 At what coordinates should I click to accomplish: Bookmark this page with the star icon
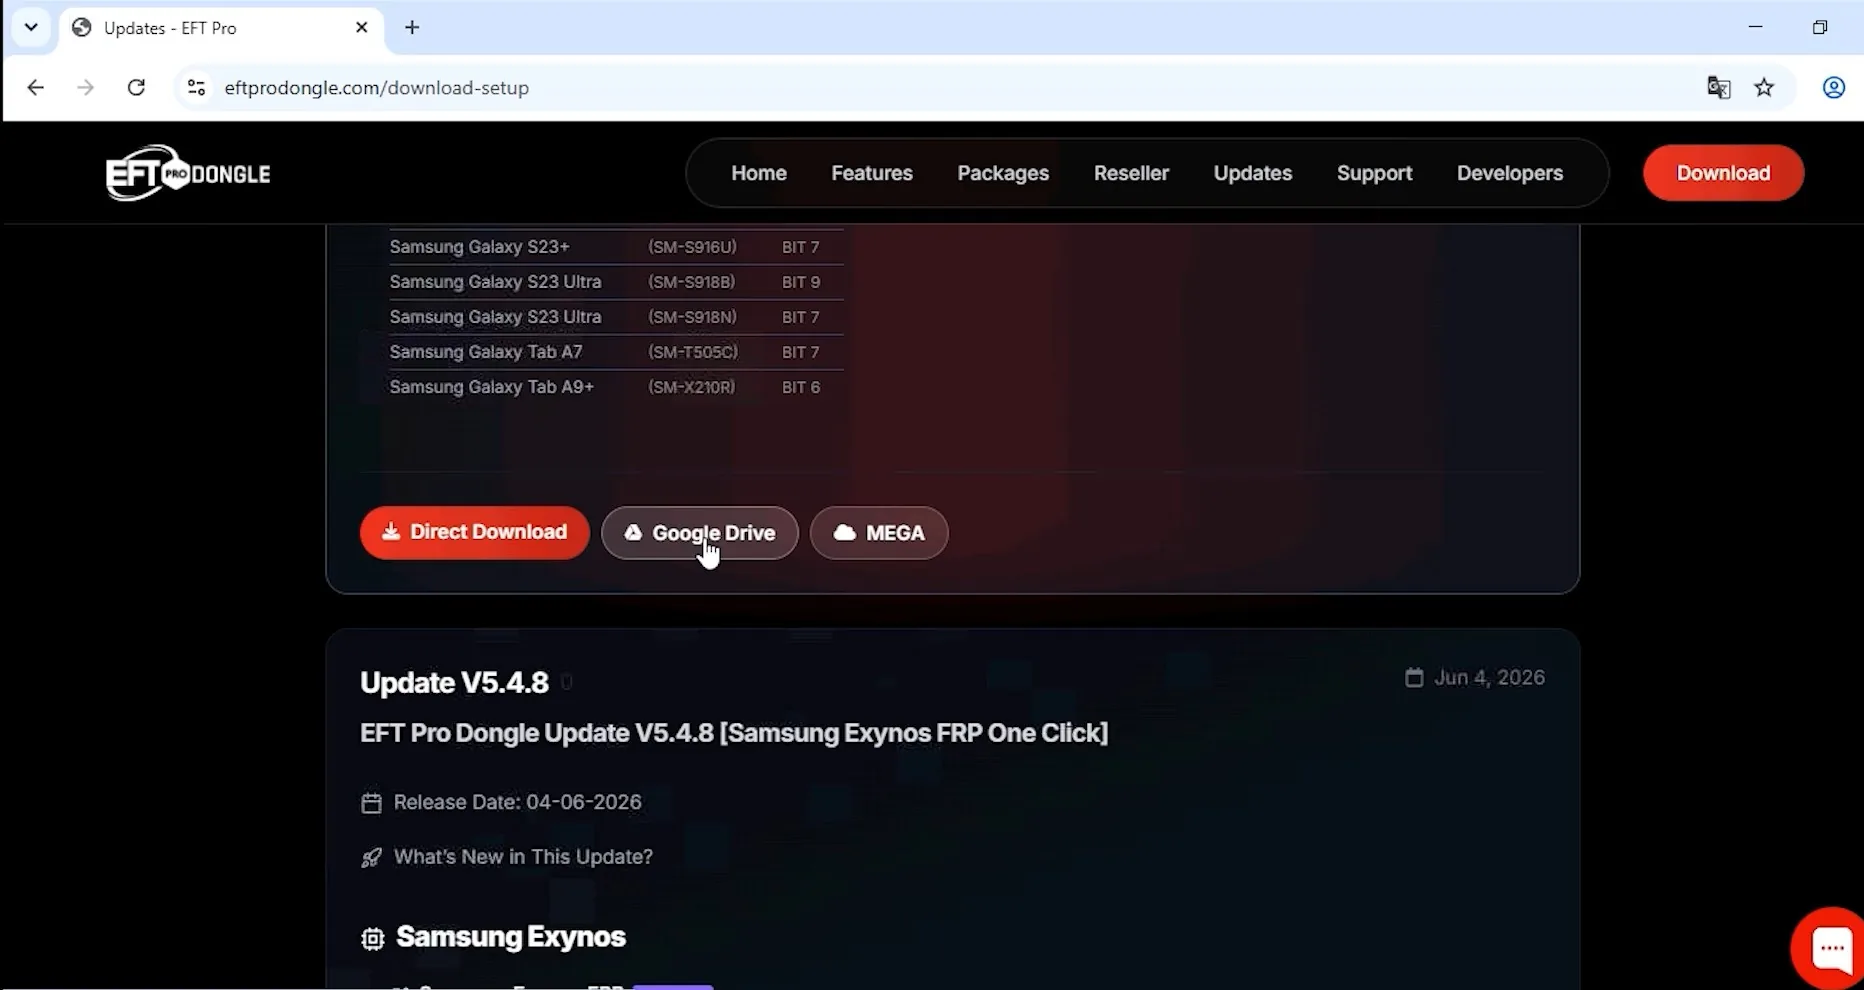tap(1764, 88)
